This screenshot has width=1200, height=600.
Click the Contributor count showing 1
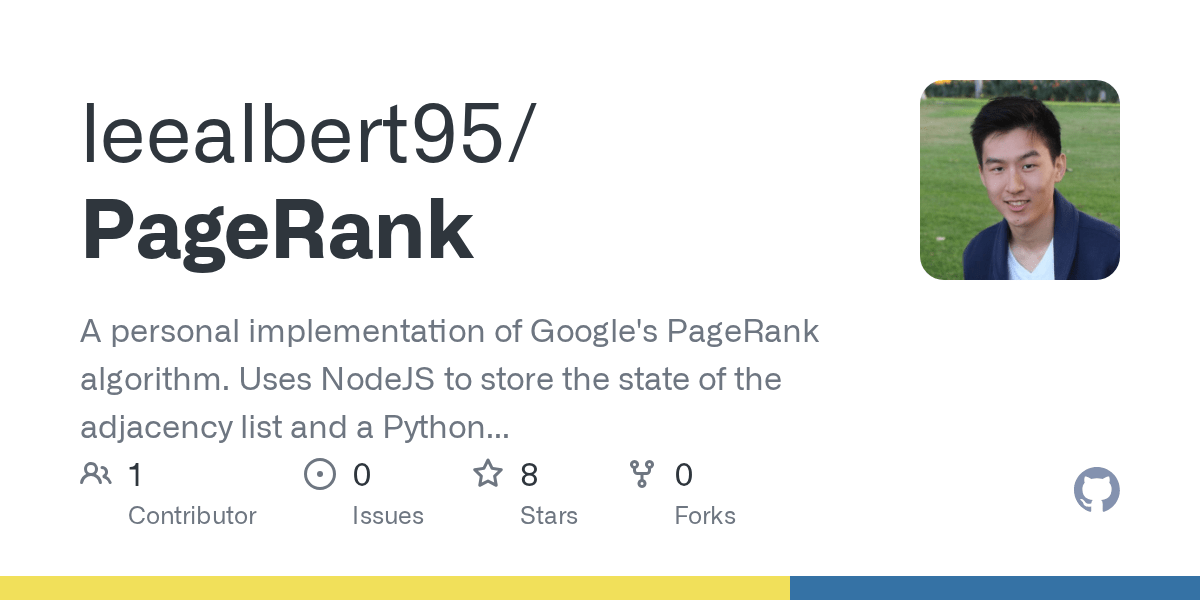pyautogui.click(x=135, y=475)
